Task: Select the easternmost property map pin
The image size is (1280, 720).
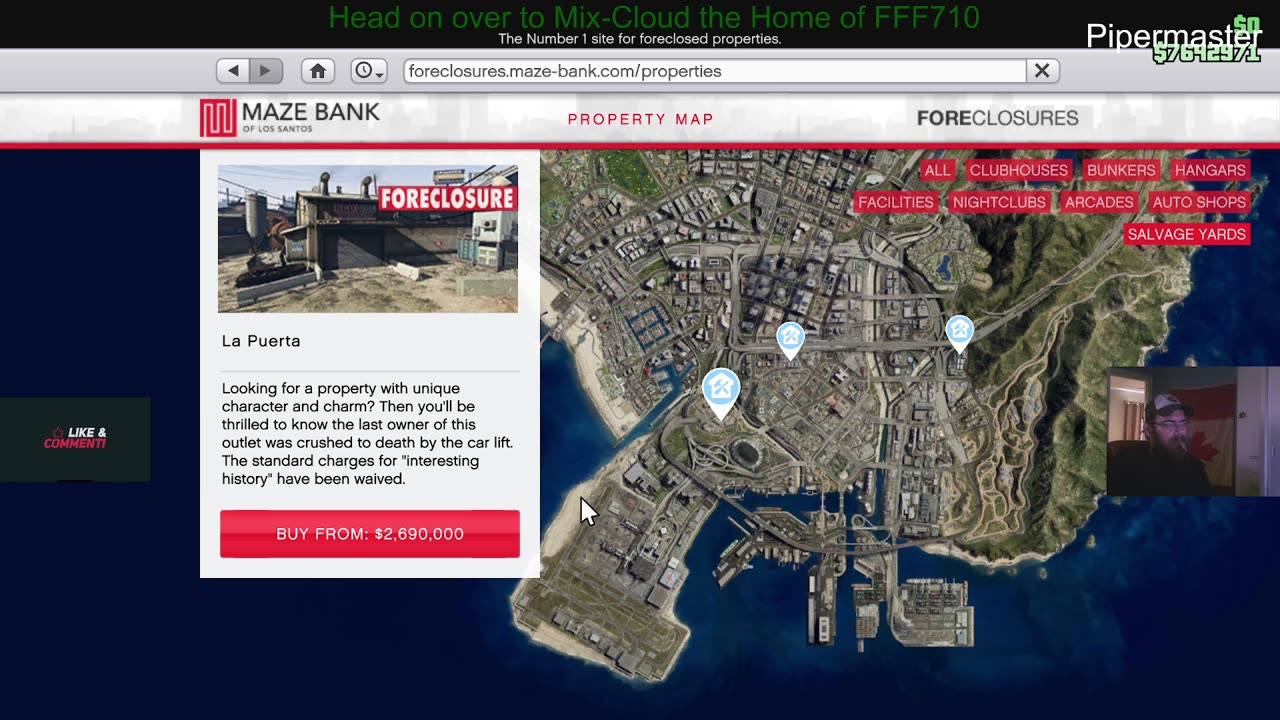Action: click(x=960, y=334)
